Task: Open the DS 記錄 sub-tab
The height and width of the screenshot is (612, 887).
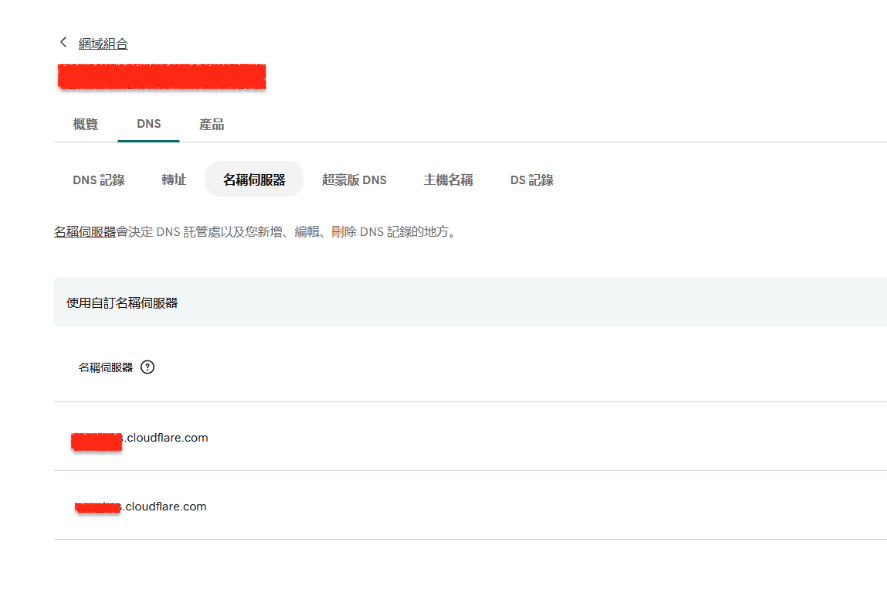Action: click(532, 180)
